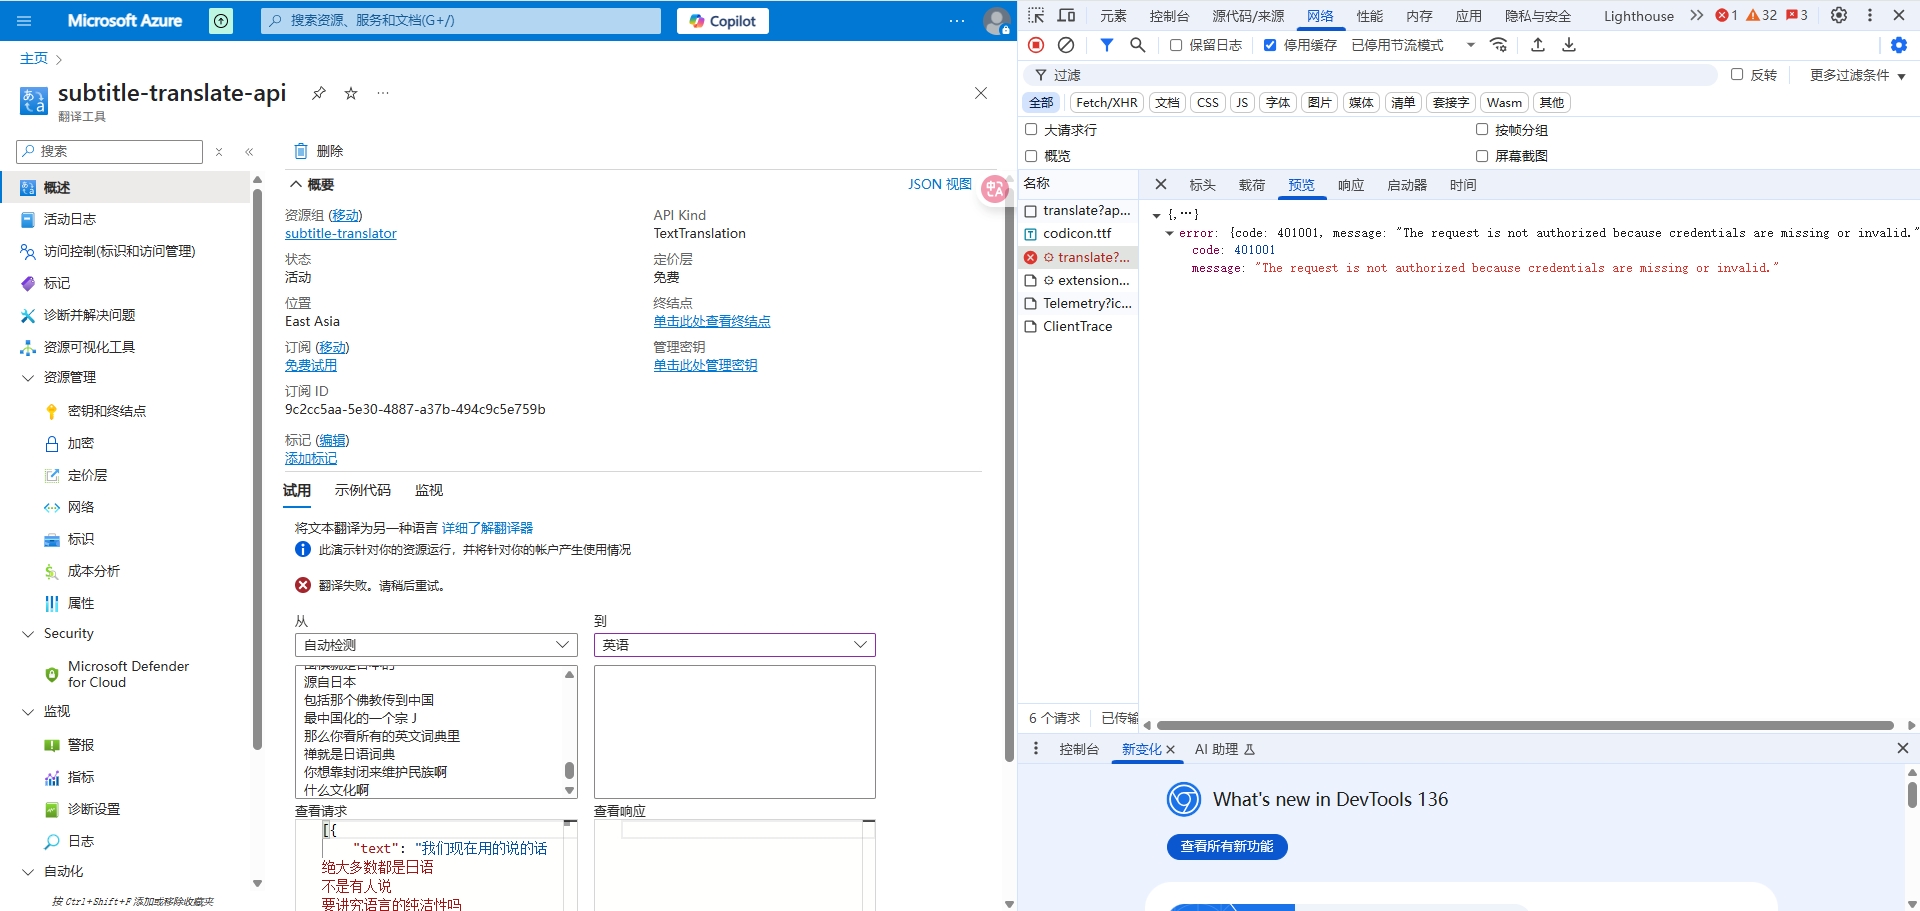Switch to the 示例代码 tab
1920x911 pixels.
tap(363, 490)
